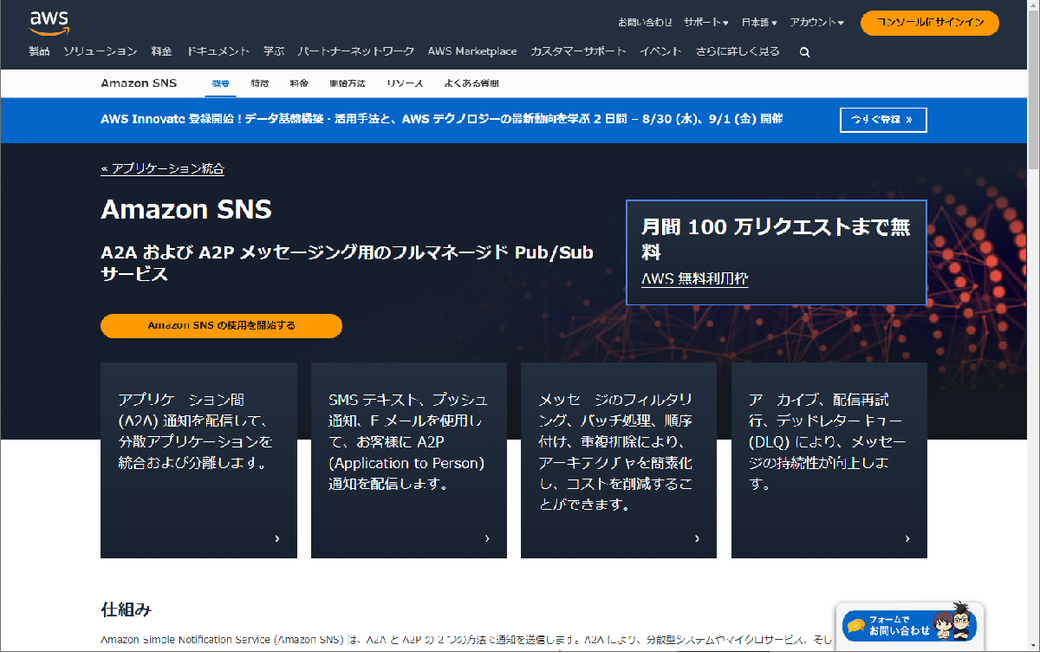
Task: Click Amazon SNS label in sub-navigation
Action: (139, 84)
